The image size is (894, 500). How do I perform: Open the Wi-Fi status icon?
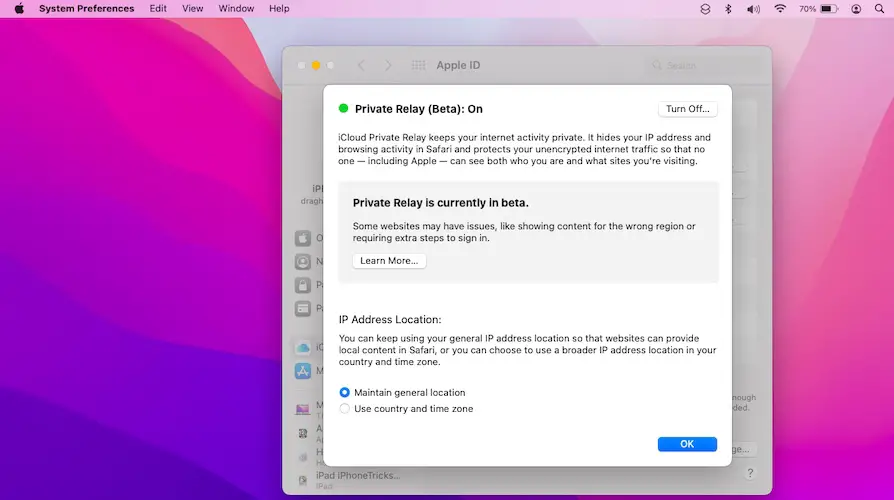tap(780, 9)
